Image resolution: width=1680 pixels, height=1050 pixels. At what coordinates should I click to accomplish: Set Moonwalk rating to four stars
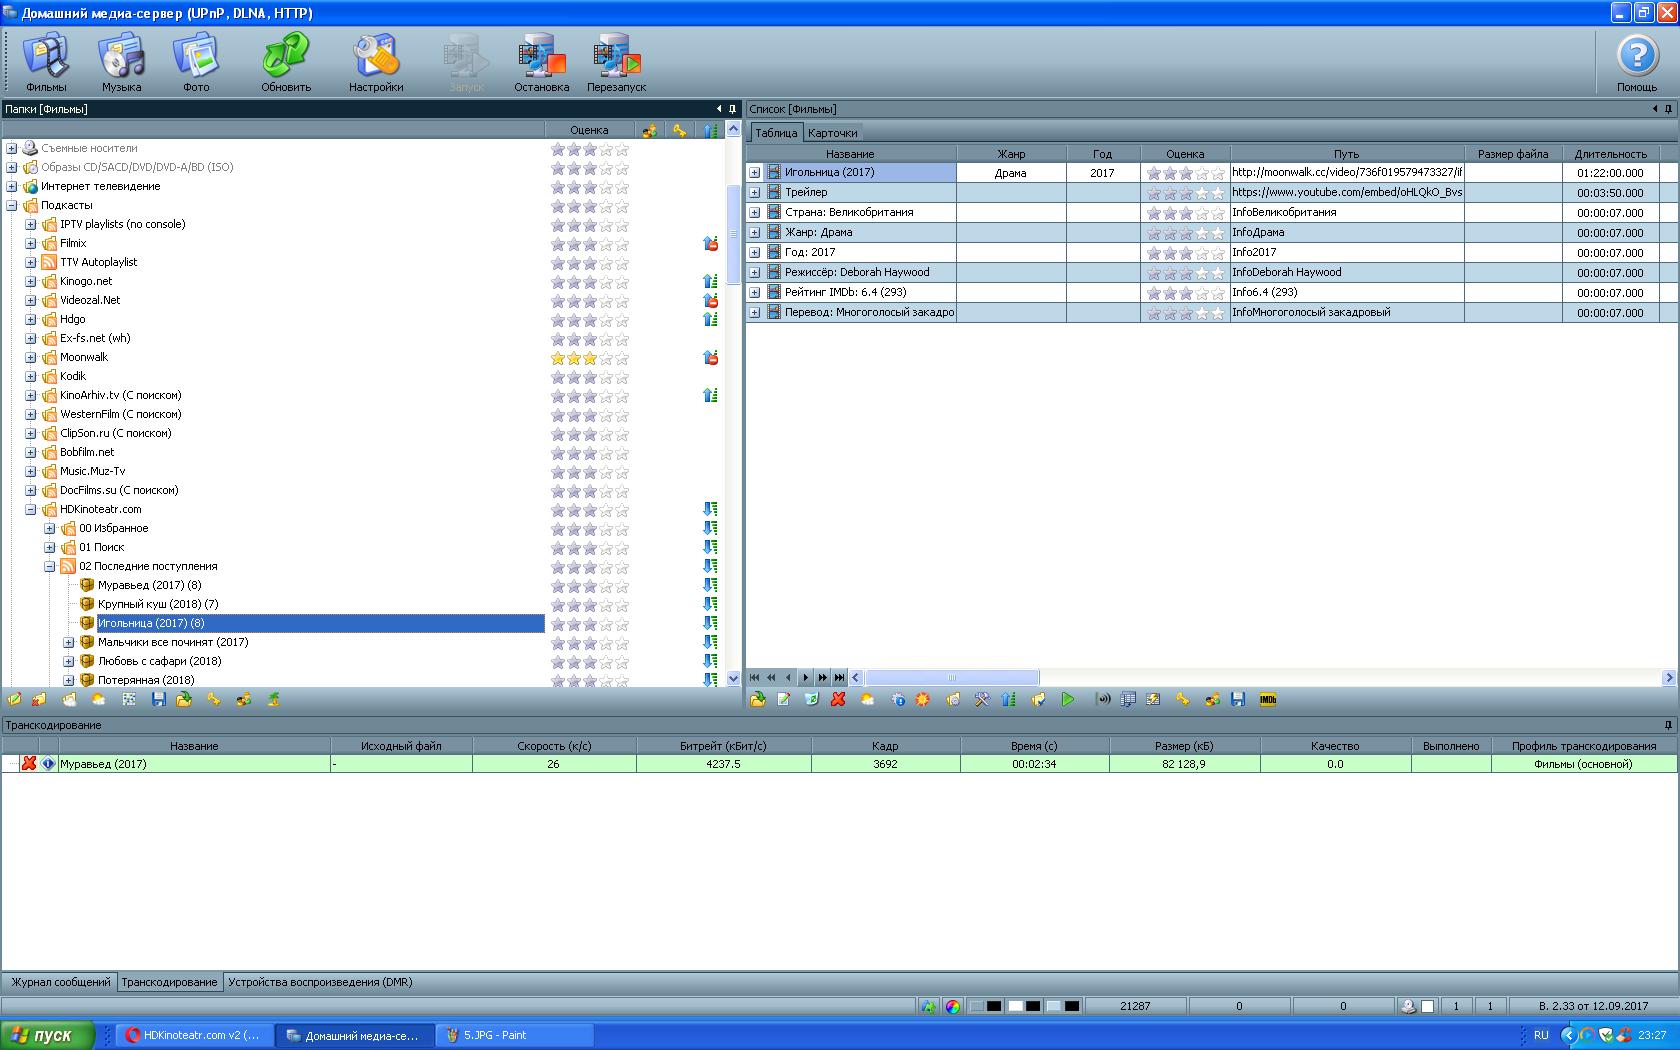pyautogui.click(x=606, y=358)
